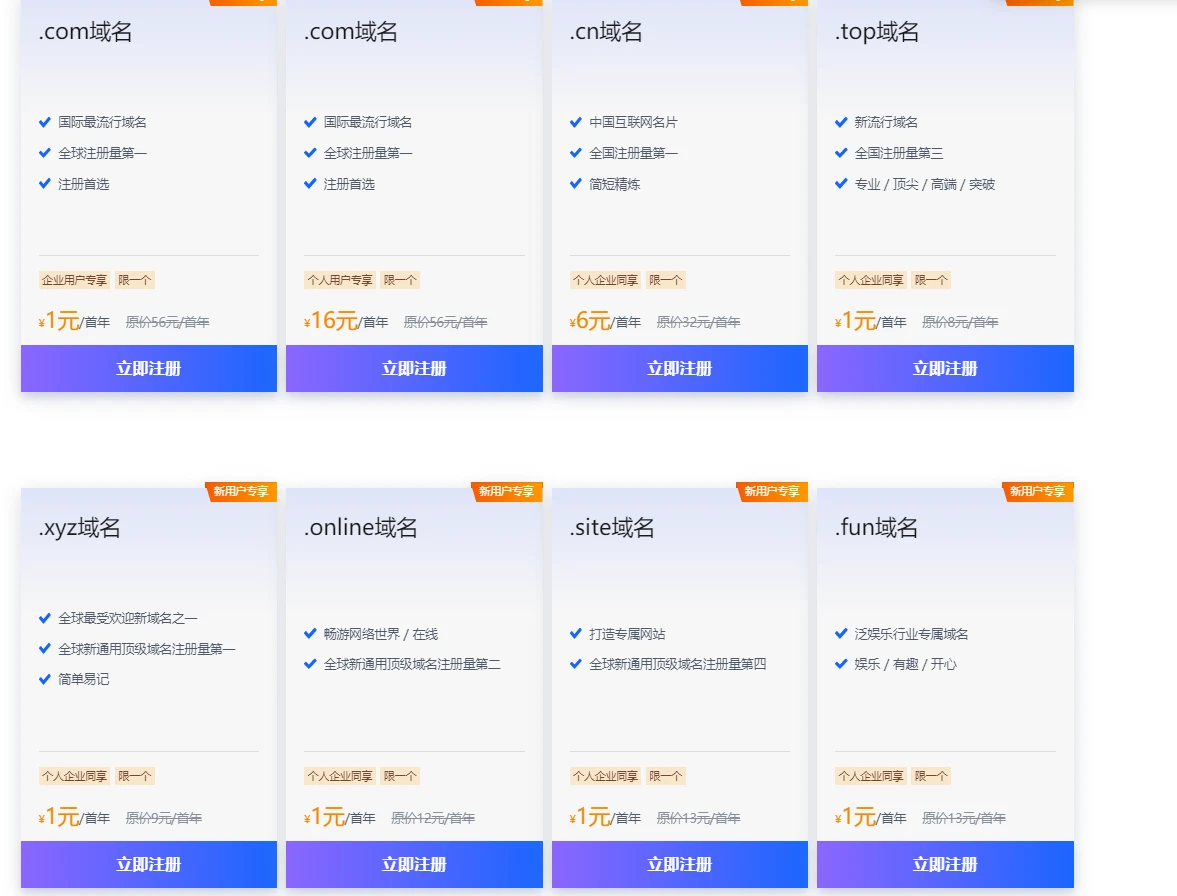This screenshot has width=1177, height=896.
Task: Click the checkmark next to 泛娱乐行业专属域名
Action: click(x=841, y=633)
